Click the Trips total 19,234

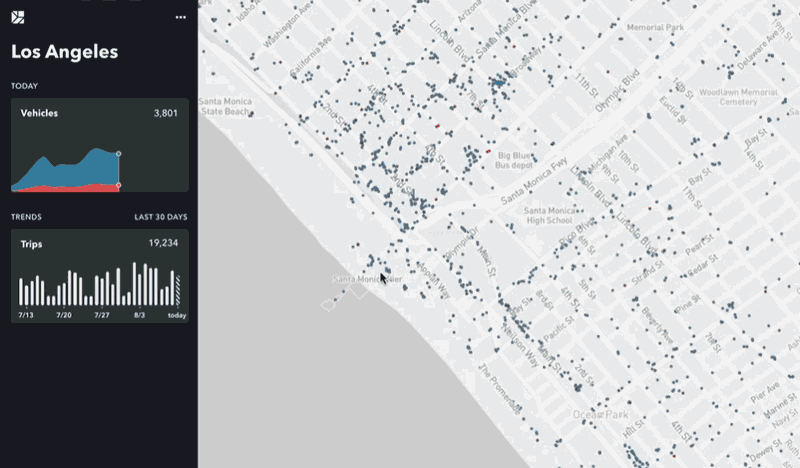pyautogui.click(x=163, y=243)
